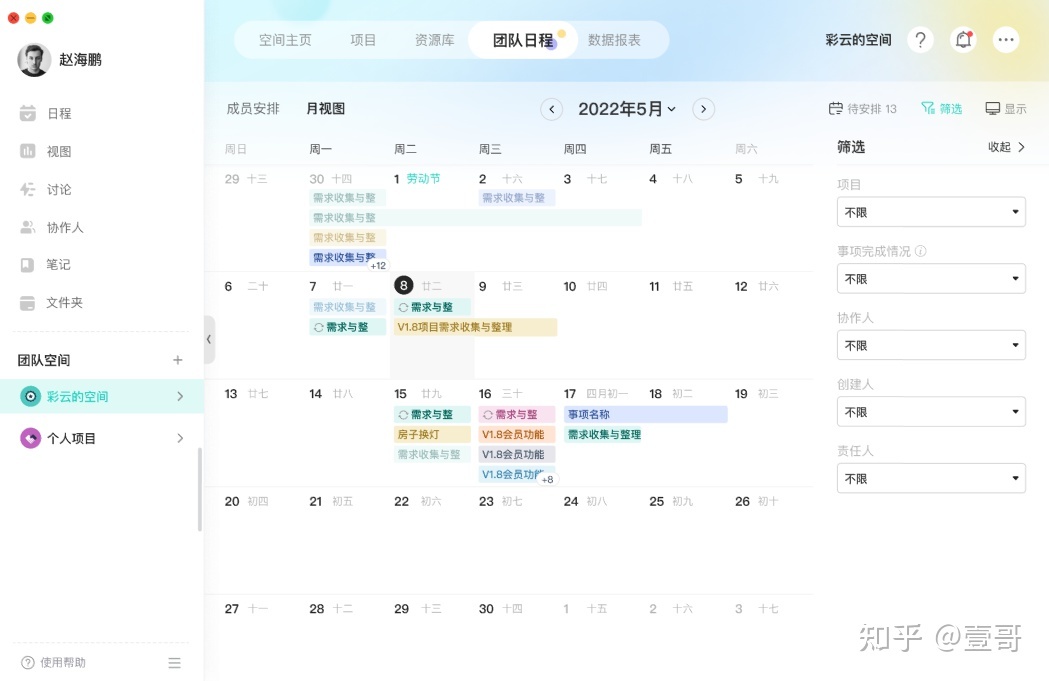The height and width of the screenshot is (681, 1049).
Task: Open notifications bell icon
Action: 963,40
